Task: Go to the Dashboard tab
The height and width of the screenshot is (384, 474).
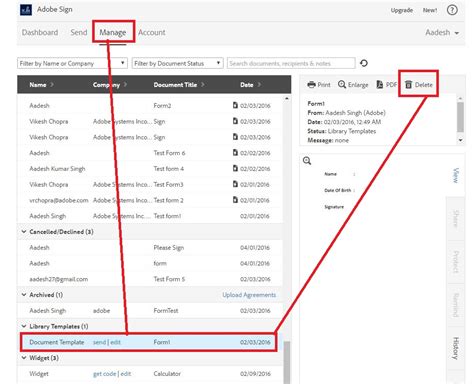Action: pos(40,32)
